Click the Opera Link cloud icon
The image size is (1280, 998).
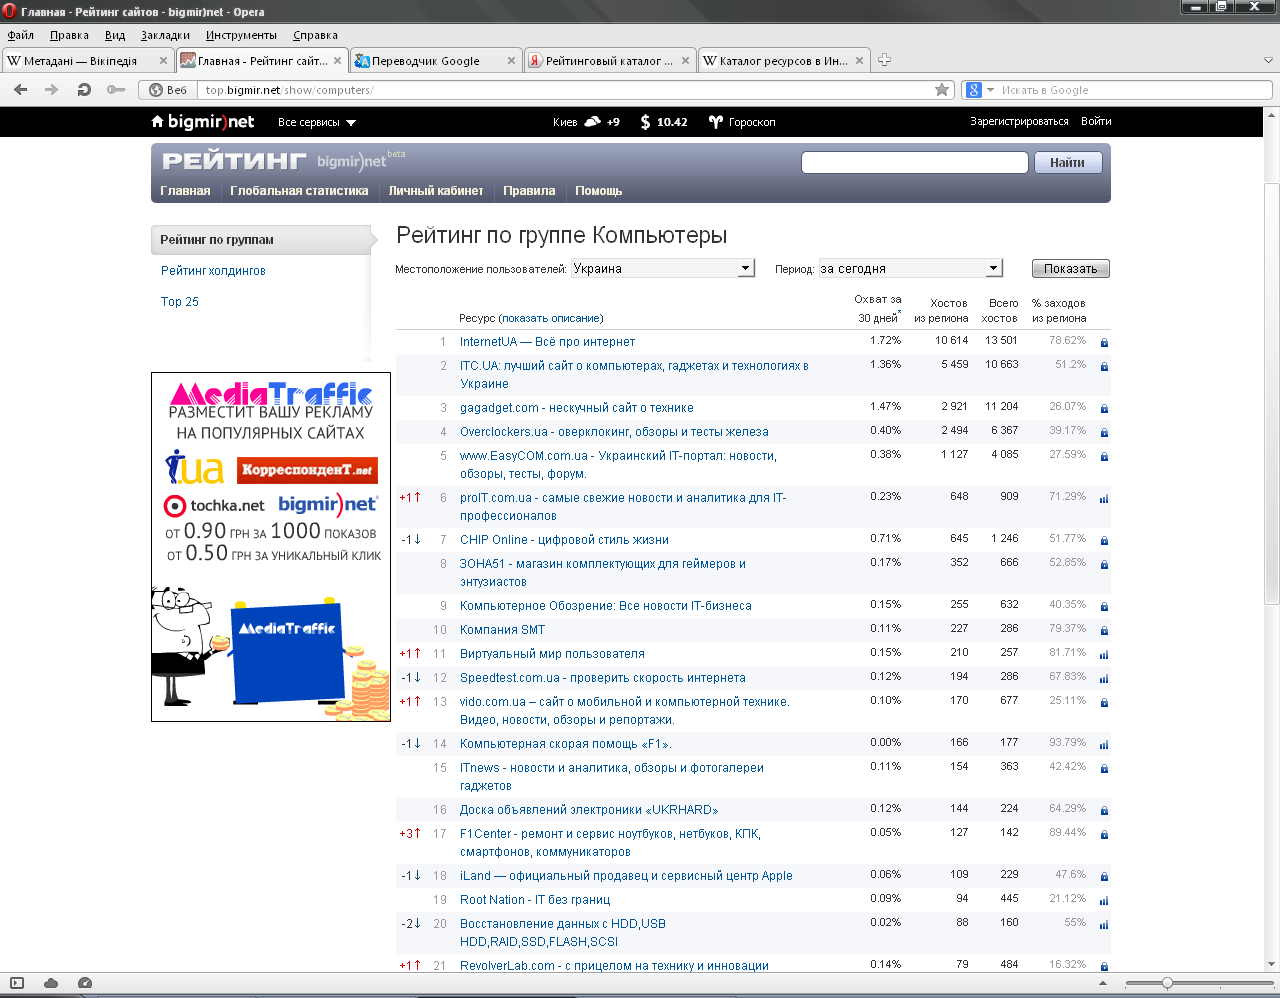pos(51,983)
